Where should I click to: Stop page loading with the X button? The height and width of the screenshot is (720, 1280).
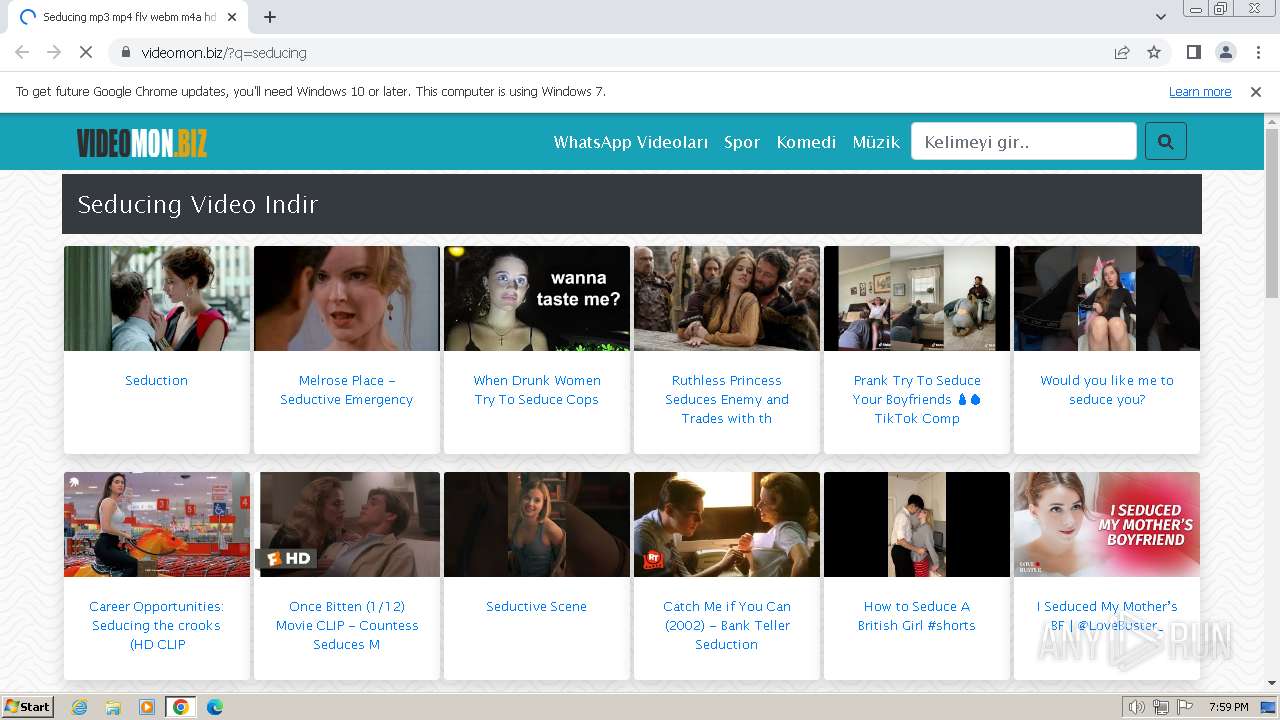[x=86, y=52]
